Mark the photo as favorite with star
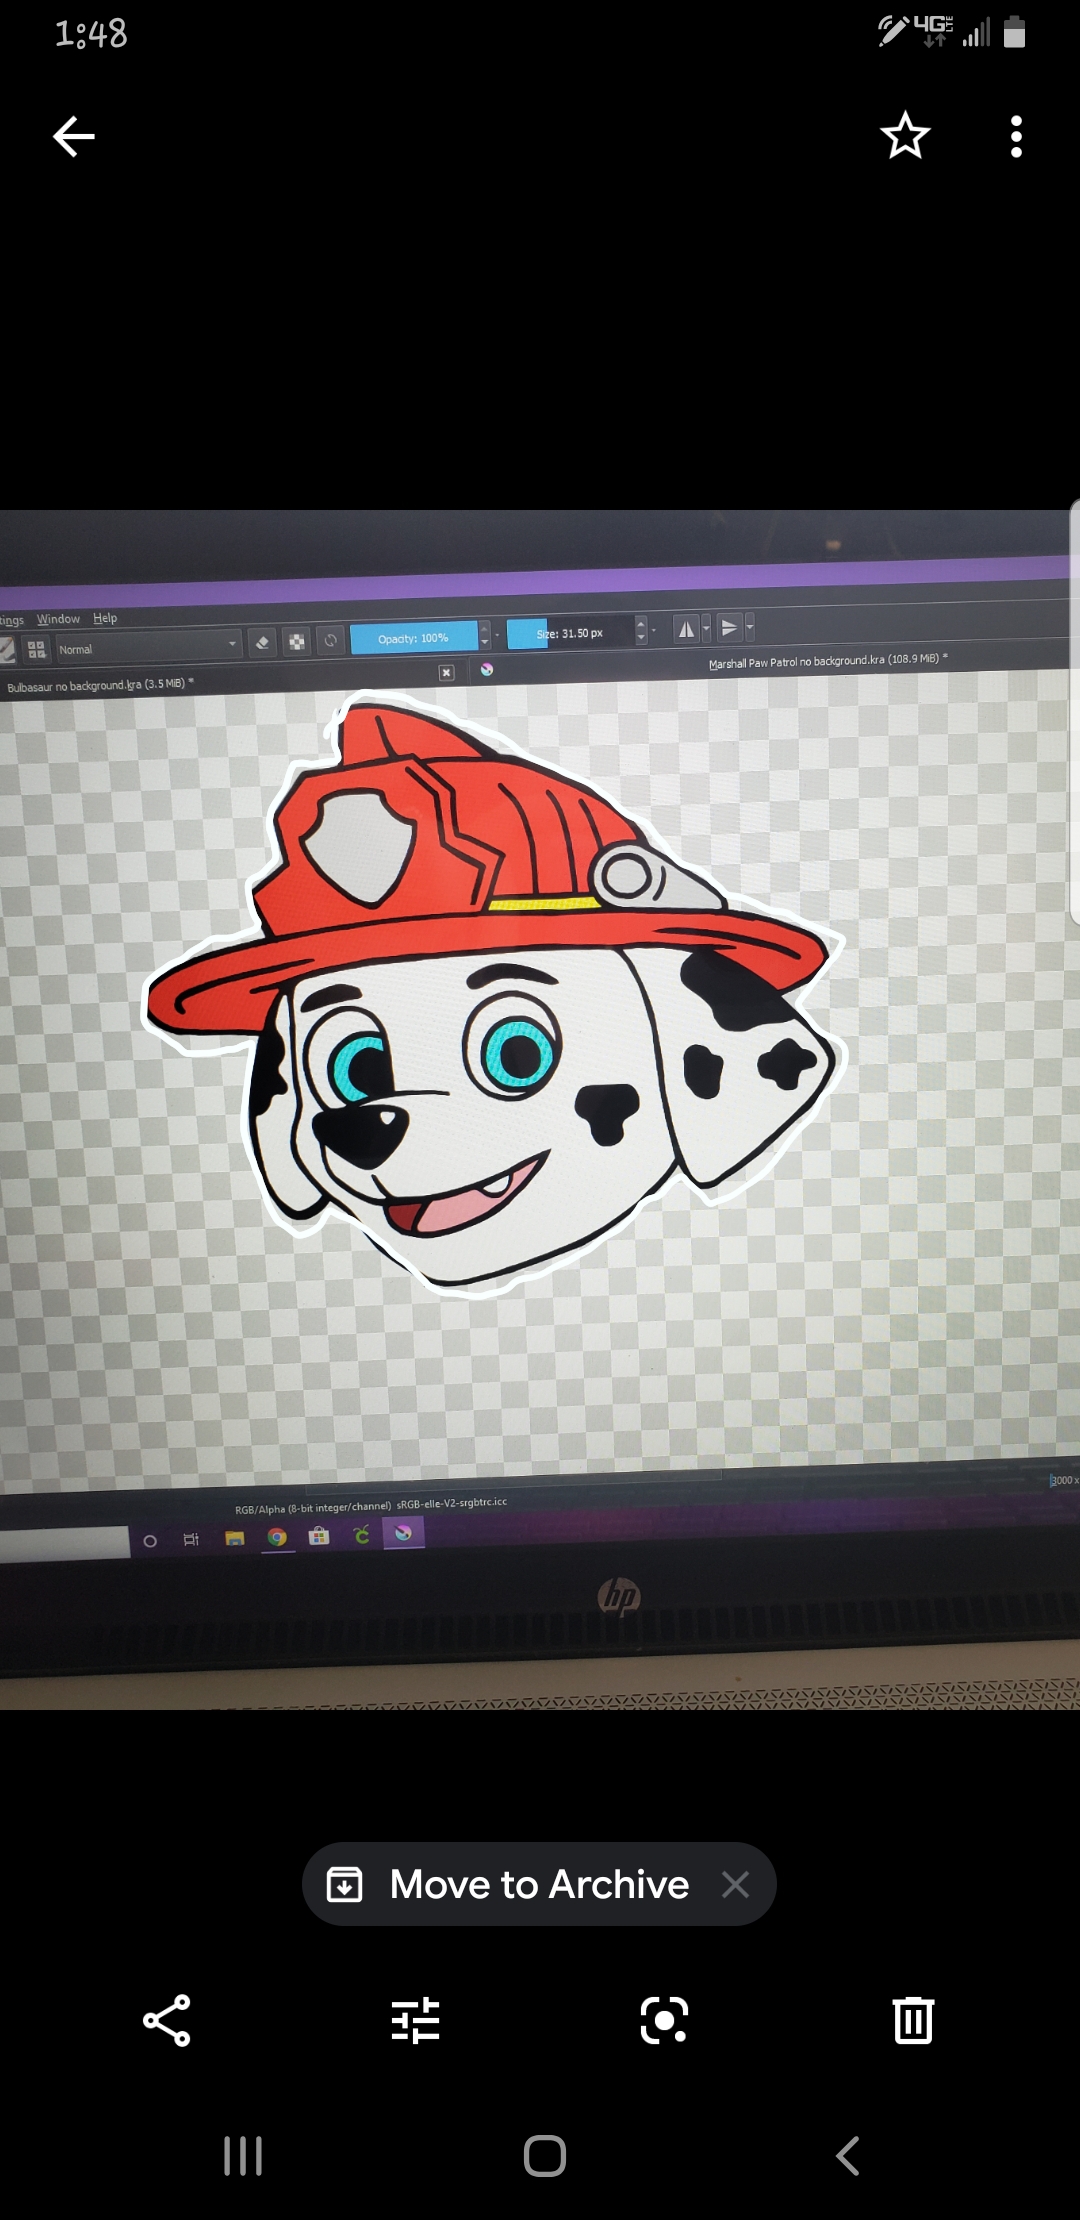Screen dimensions: 1080x2220 (x=905, y=136)
